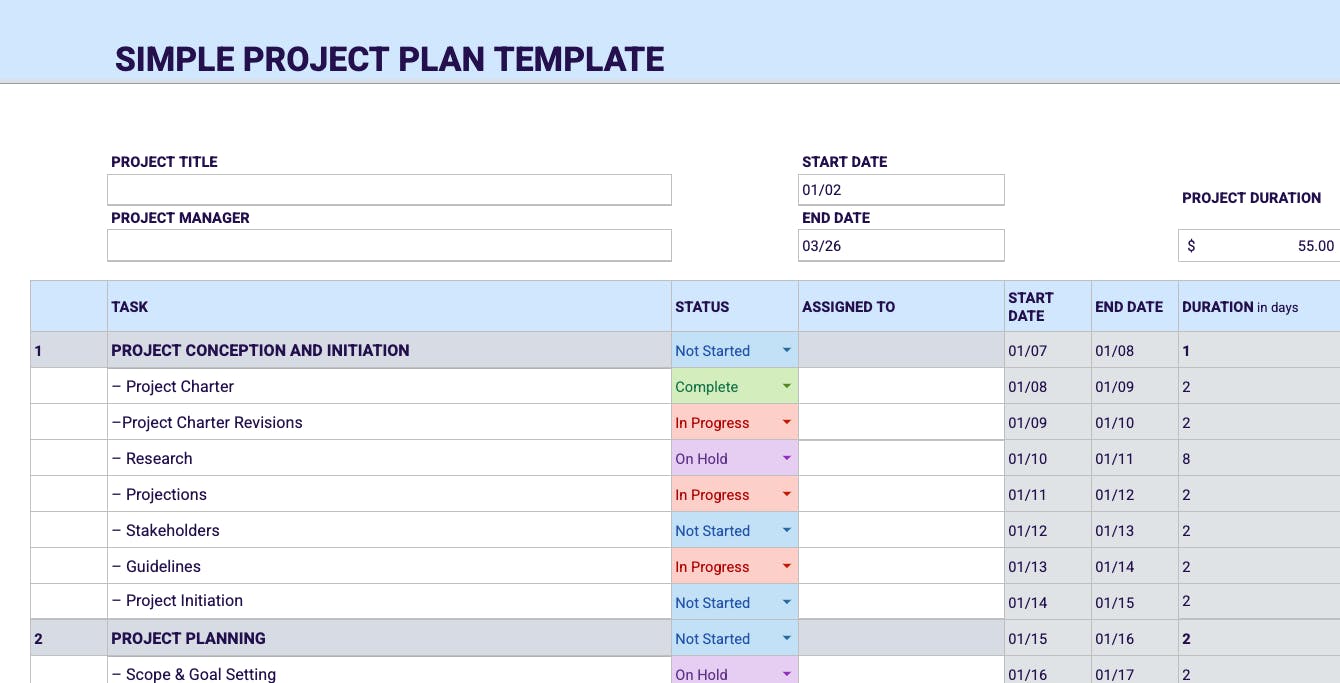The image size is (1340, 683).
Task: Open the On Hold dropdown for Research
Action: (x=786, y=458)
